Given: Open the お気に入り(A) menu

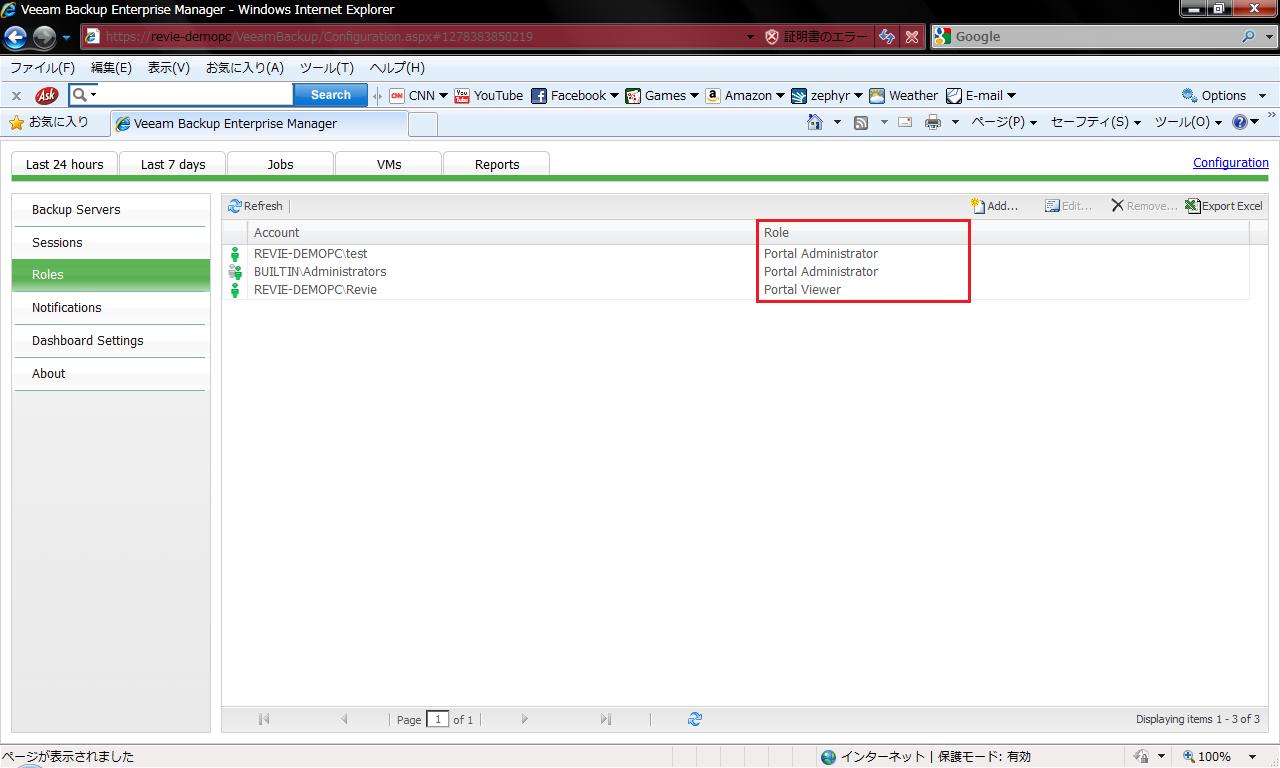Looking at the screenshot, I should point(245,68).
